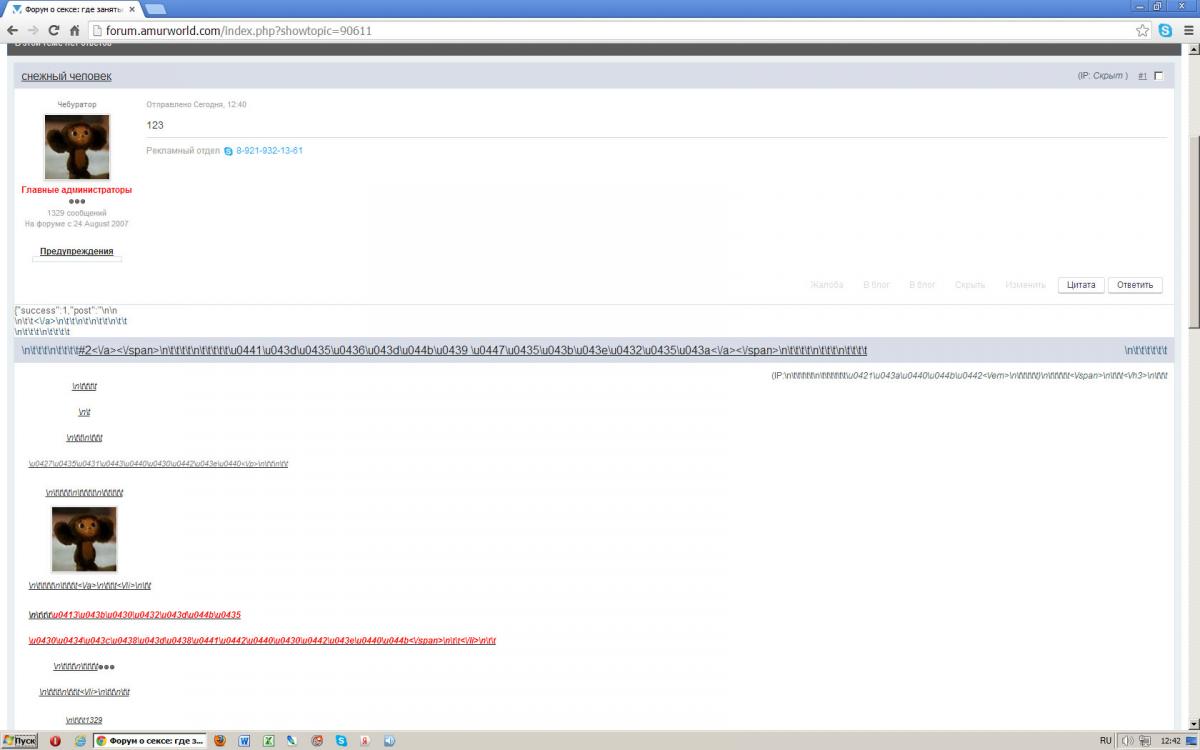Open the Предупреждения link under the user profile
This screenshot has height=750, width=1200.
[x=76, y=251]
